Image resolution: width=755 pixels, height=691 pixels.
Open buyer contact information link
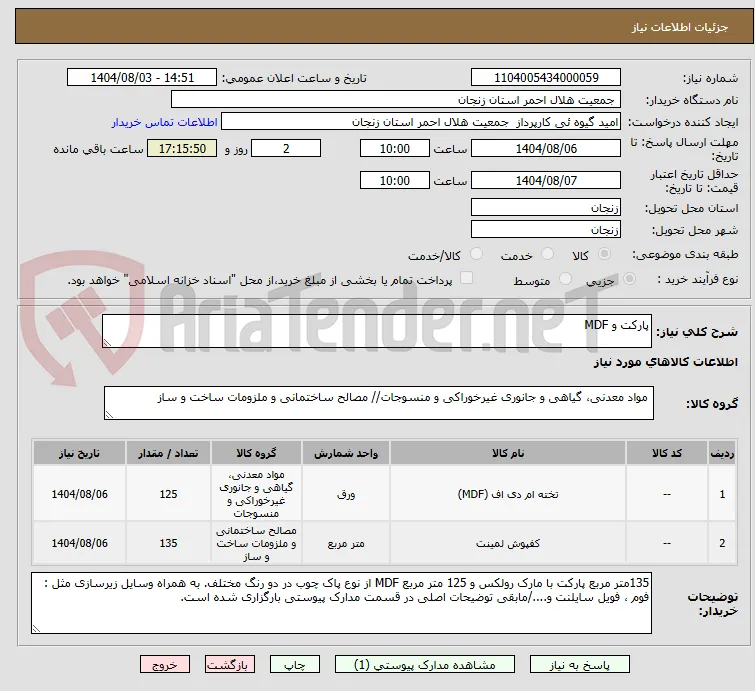pyautogui.click(x=165, y=122)
